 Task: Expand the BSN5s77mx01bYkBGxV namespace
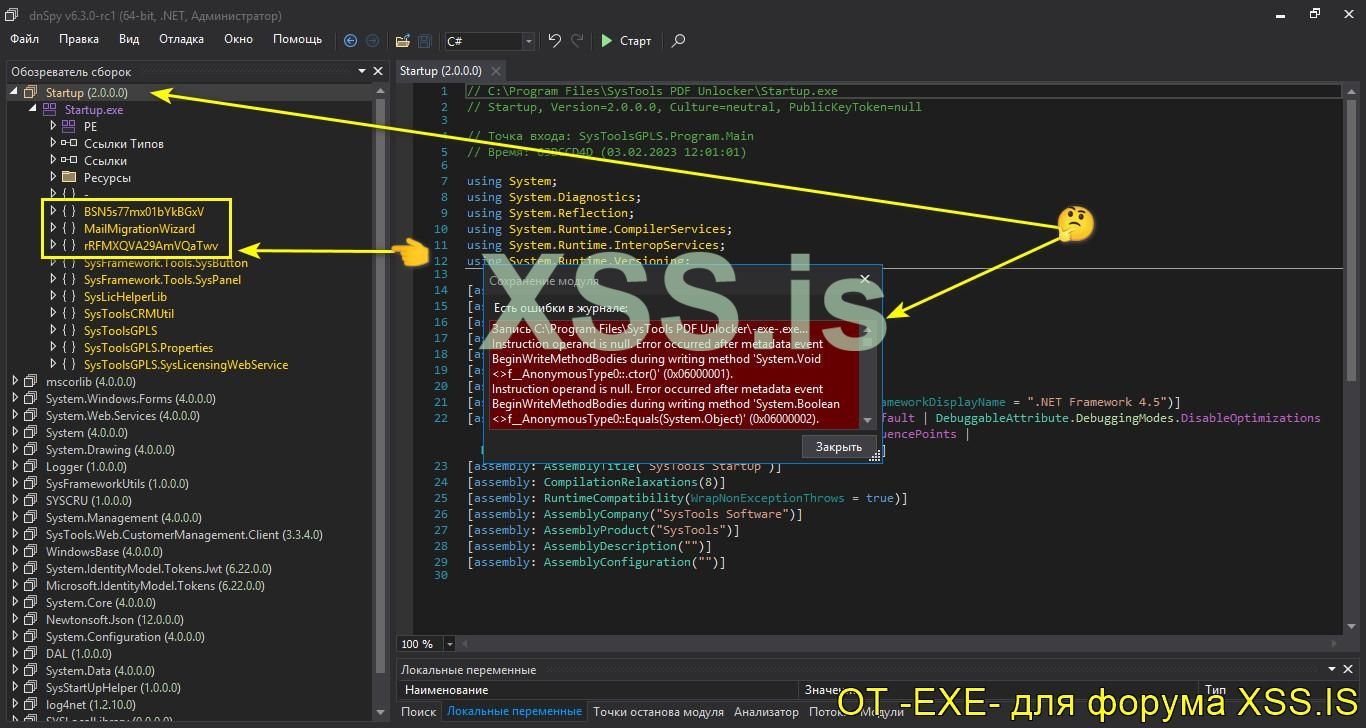(53, 212)
